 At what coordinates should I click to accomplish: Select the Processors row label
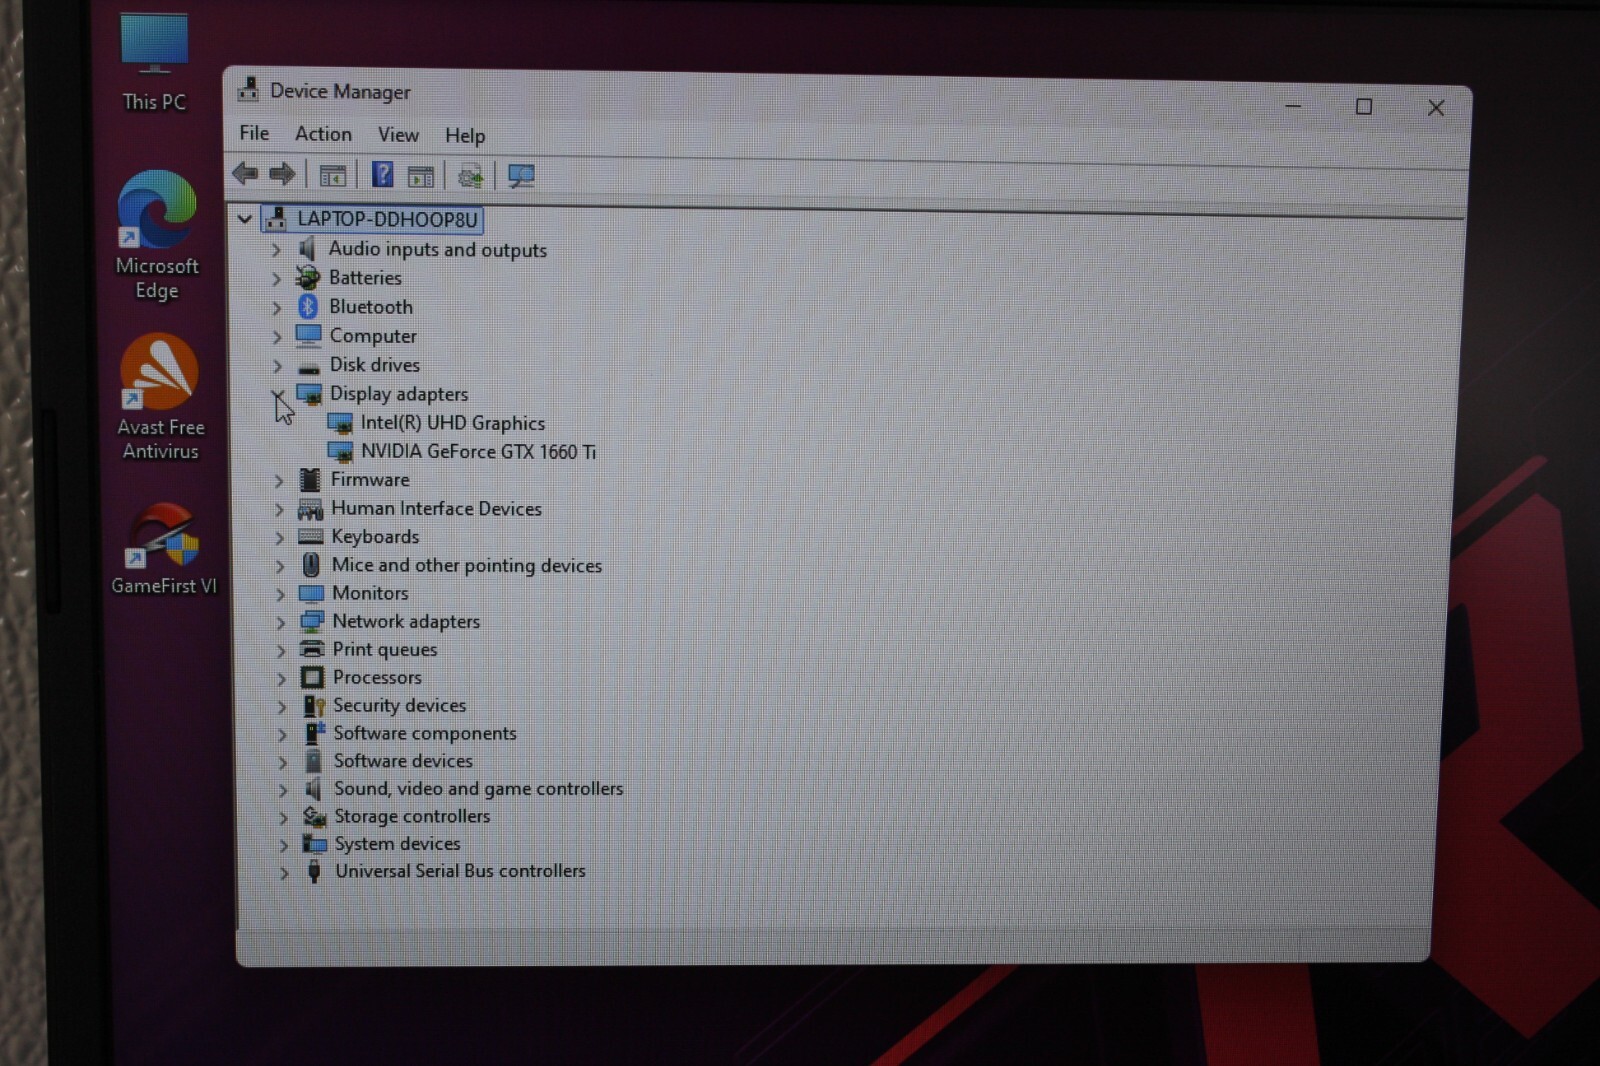point(377,677)
